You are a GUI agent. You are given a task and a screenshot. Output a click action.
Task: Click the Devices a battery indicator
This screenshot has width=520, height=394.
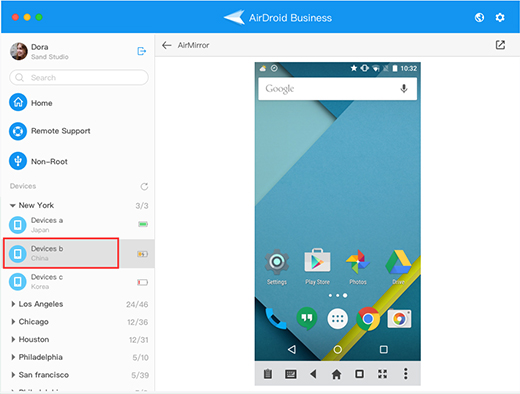(143, 224)
